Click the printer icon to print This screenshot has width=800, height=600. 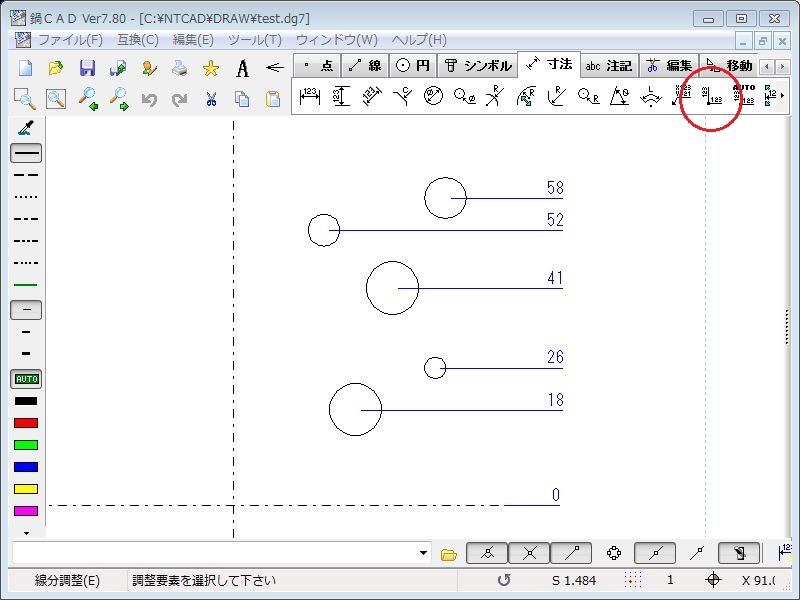(x=180, y=68)
